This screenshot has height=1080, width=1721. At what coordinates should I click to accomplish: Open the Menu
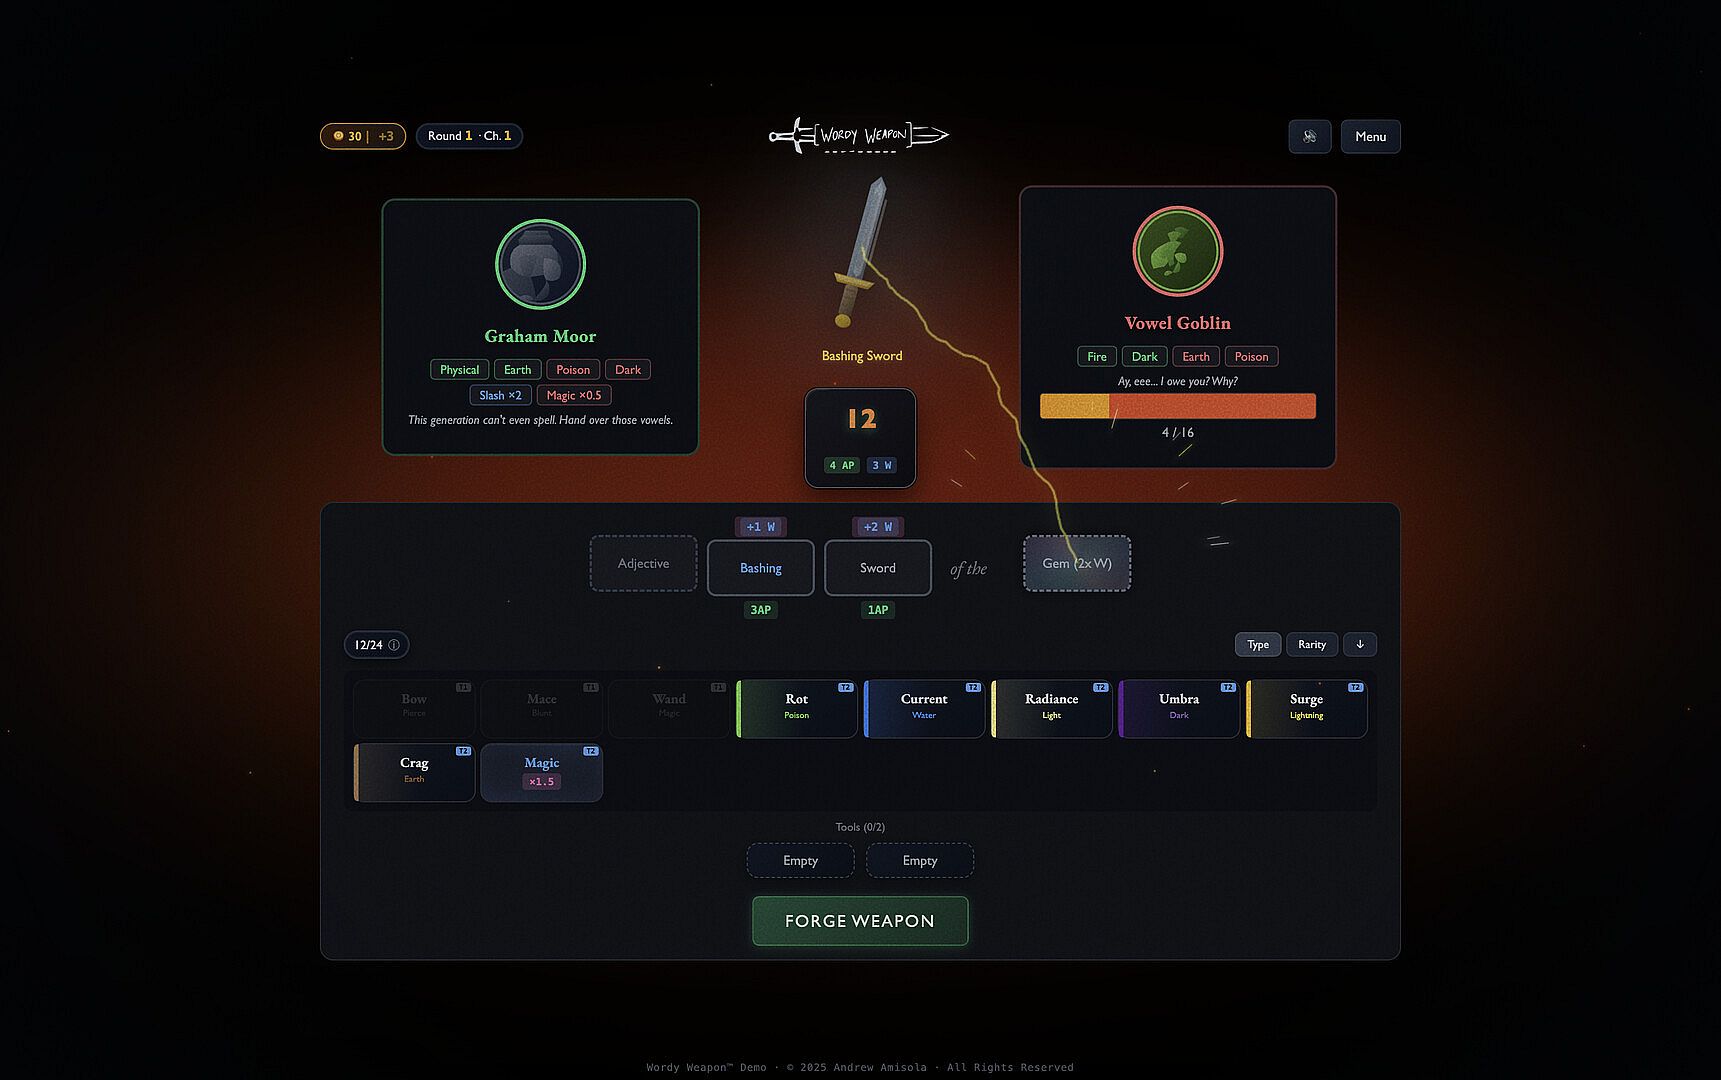coord(1370,137)
